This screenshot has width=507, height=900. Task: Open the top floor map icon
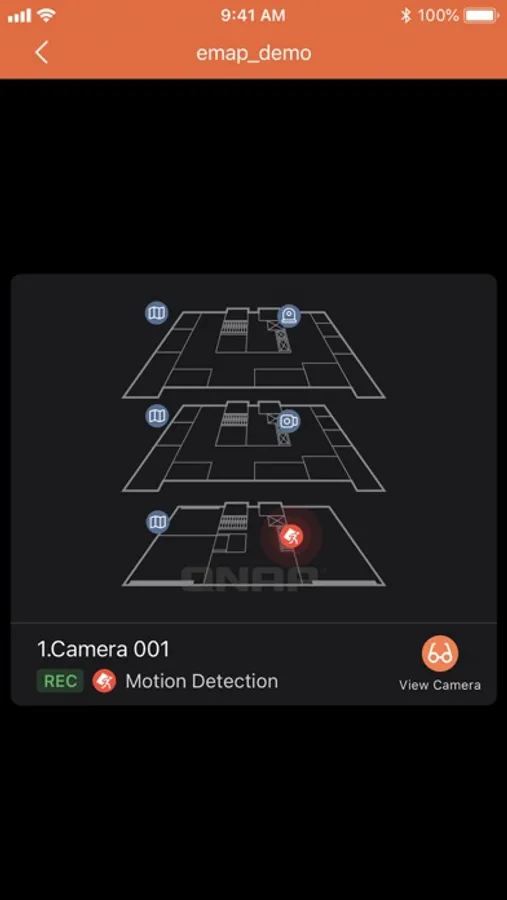156,313
